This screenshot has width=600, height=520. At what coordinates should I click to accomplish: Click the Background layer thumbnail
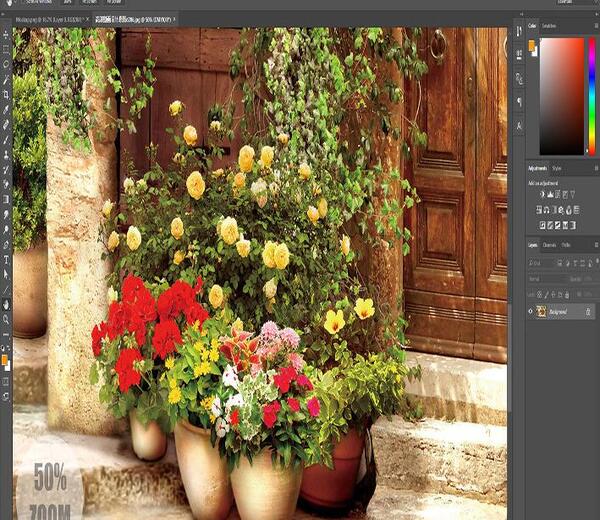pyautogui.click(x=541, y=311)
